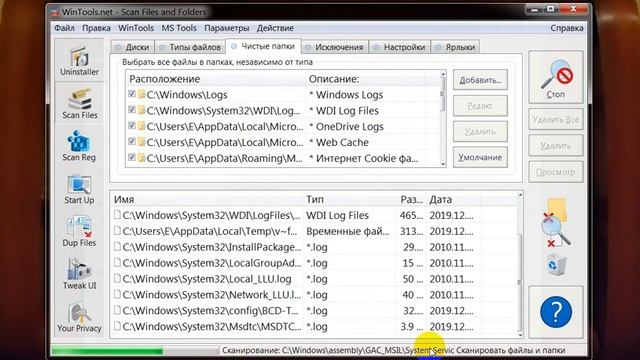Open the Справка menu

(567, 28)
